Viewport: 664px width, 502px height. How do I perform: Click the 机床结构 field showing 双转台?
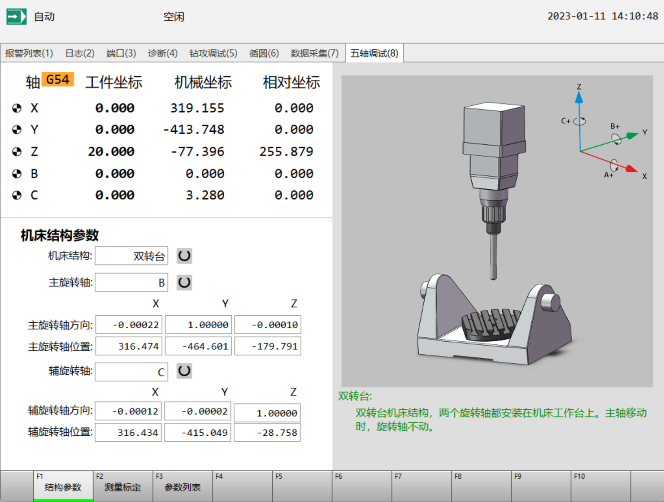[132, 256]
